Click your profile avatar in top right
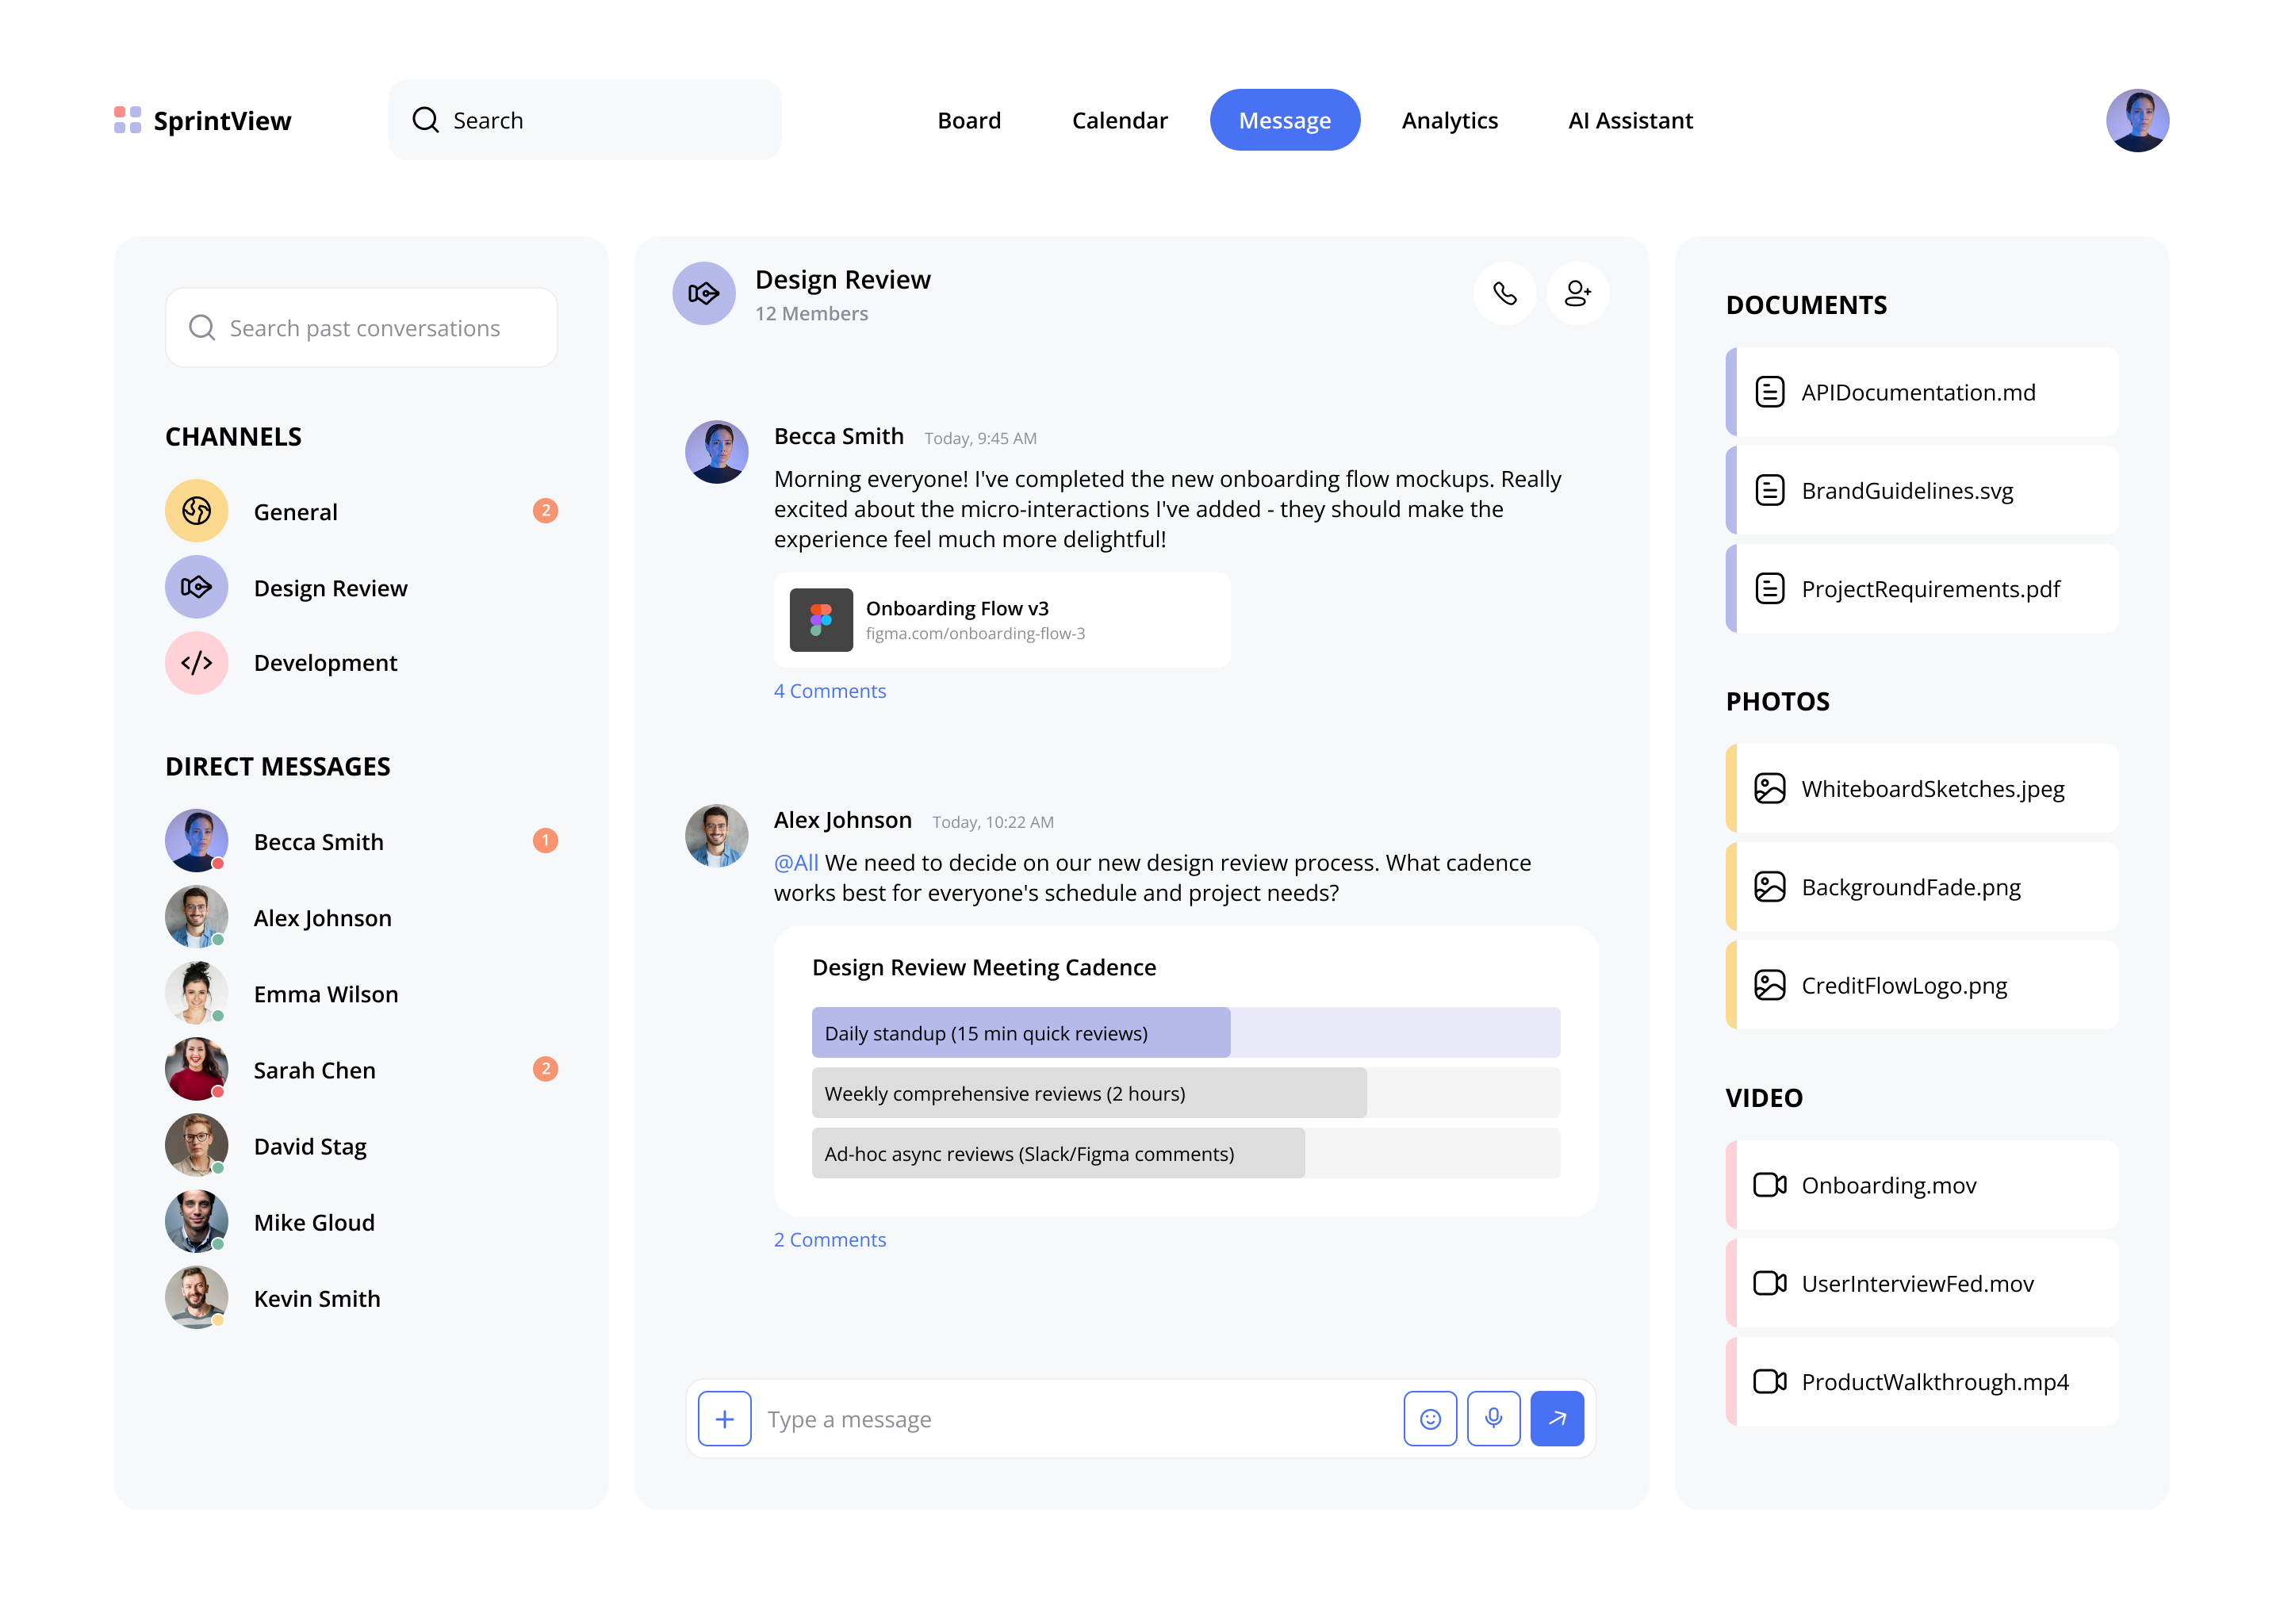2284x1624 pixels. pyautogui.click(x=2138, y=119)
